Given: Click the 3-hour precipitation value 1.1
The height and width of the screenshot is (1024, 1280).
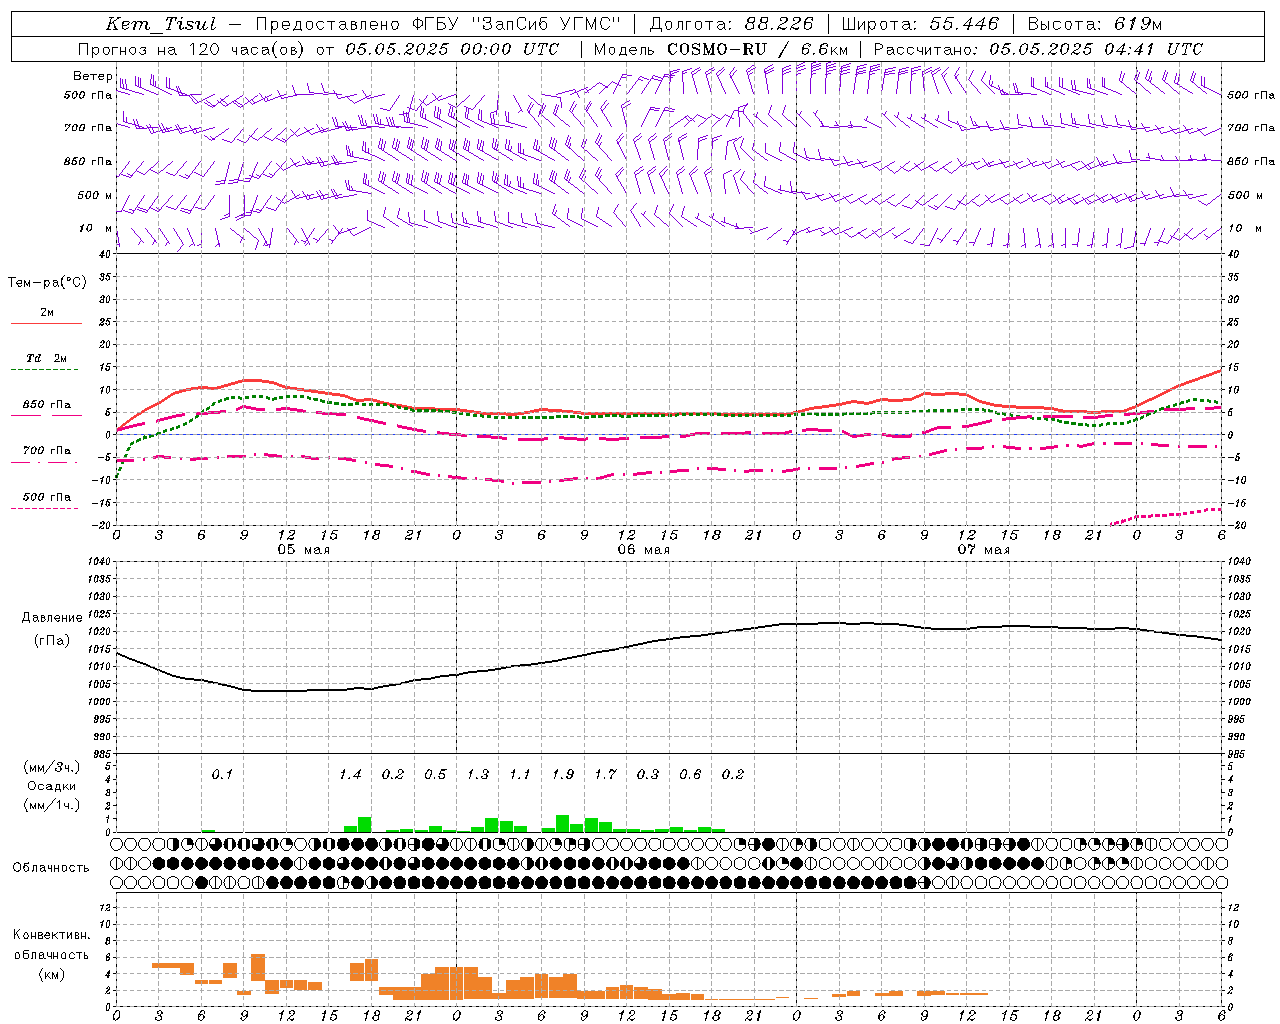Looking at the screenshot, I should point(520,774).
